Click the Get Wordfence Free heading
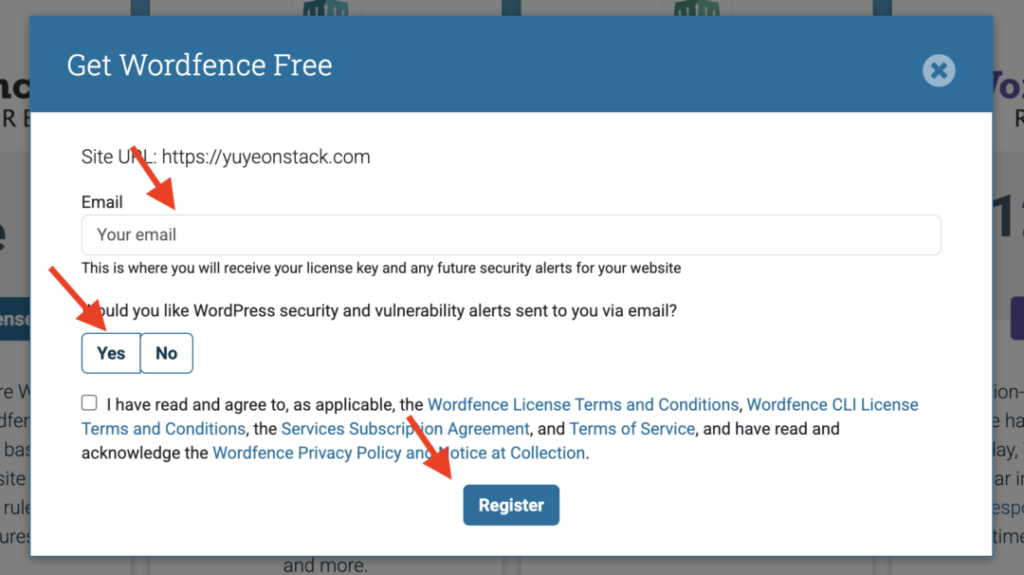Viewport: 1024px width, 575px height. click(x=199, y=65)
